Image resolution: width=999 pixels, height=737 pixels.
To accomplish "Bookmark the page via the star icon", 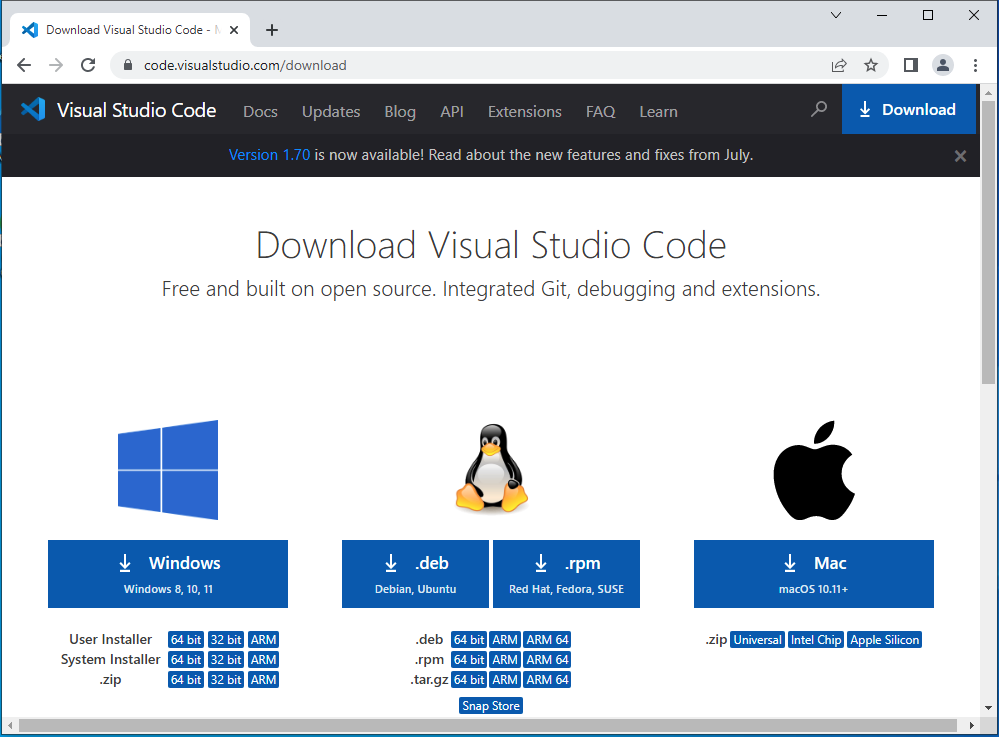I will coord(871,64).
